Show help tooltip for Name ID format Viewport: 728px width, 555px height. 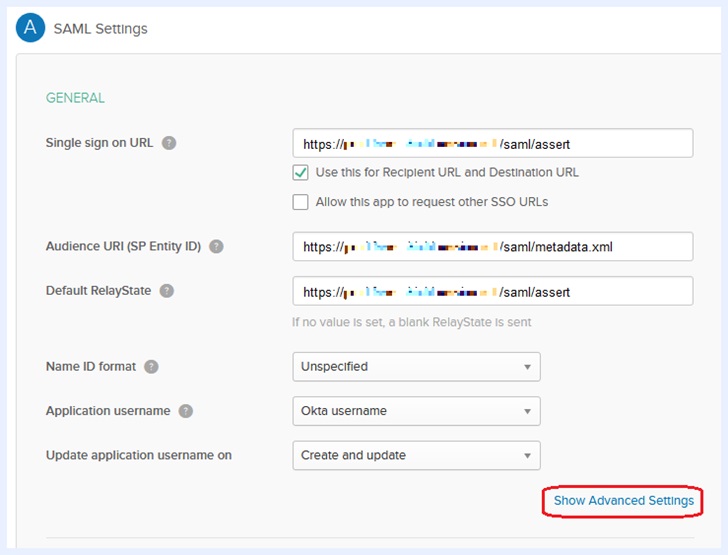click(151, 366)
